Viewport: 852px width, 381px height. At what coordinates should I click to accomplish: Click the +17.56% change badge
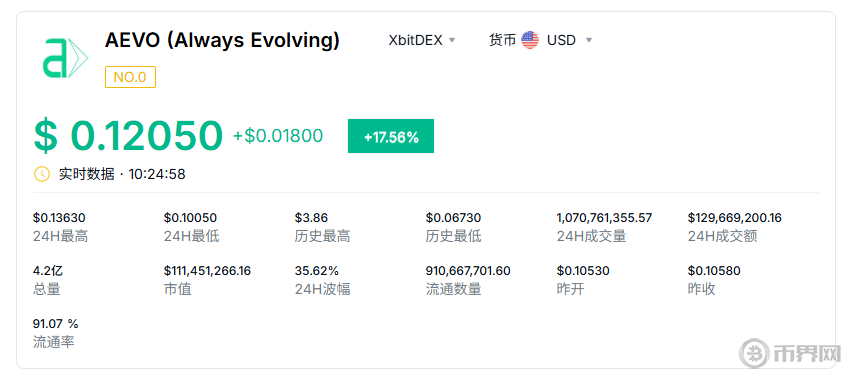coord(391,136)
